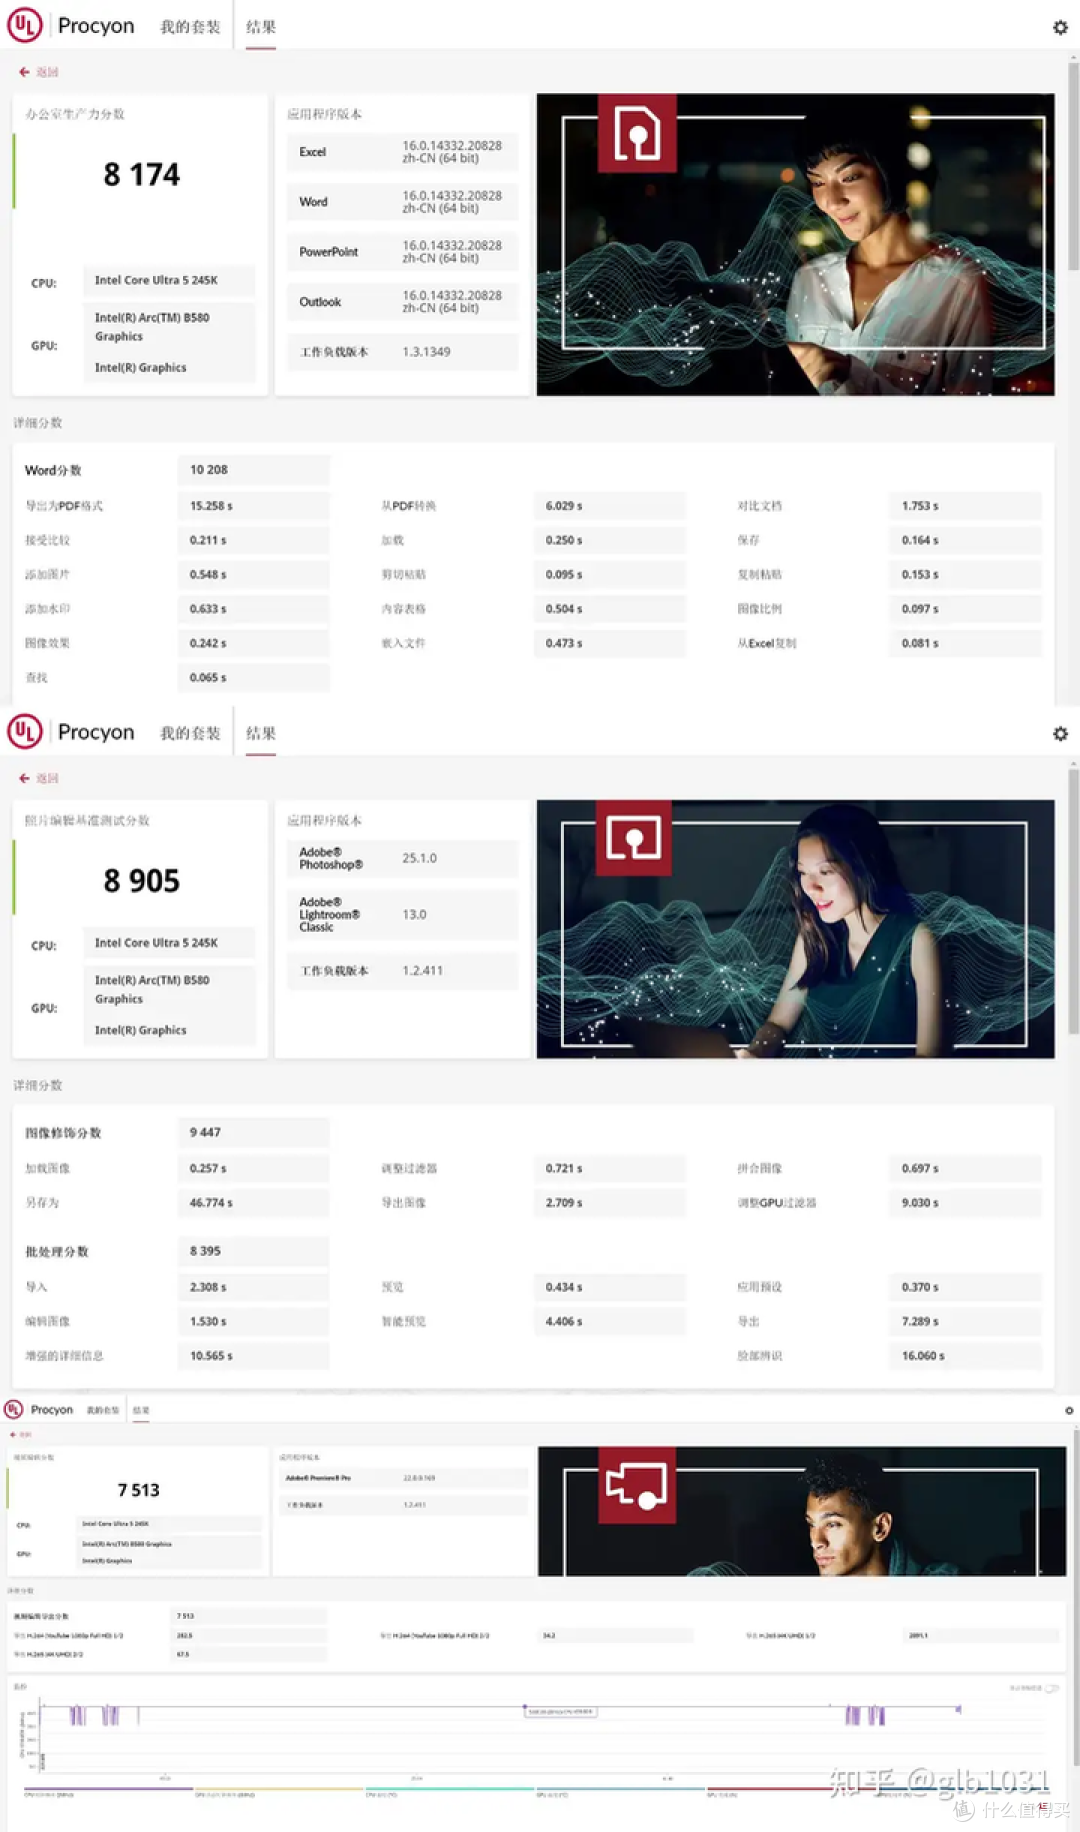Click office productivity hero image of woman with tablet
The height and width of the screenshot is (1832, 1080).
point(795,245)
